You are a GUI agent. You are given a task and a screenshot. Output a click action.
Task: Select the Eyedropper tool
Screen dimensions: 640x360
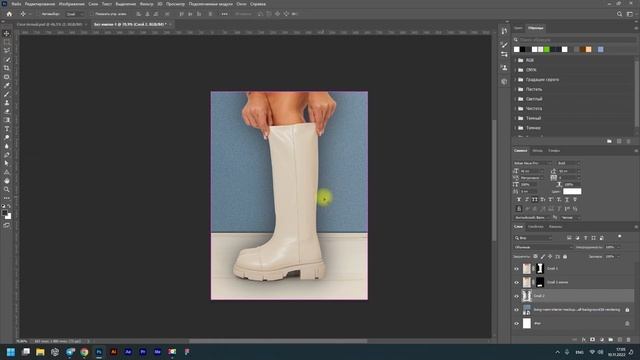7,85
